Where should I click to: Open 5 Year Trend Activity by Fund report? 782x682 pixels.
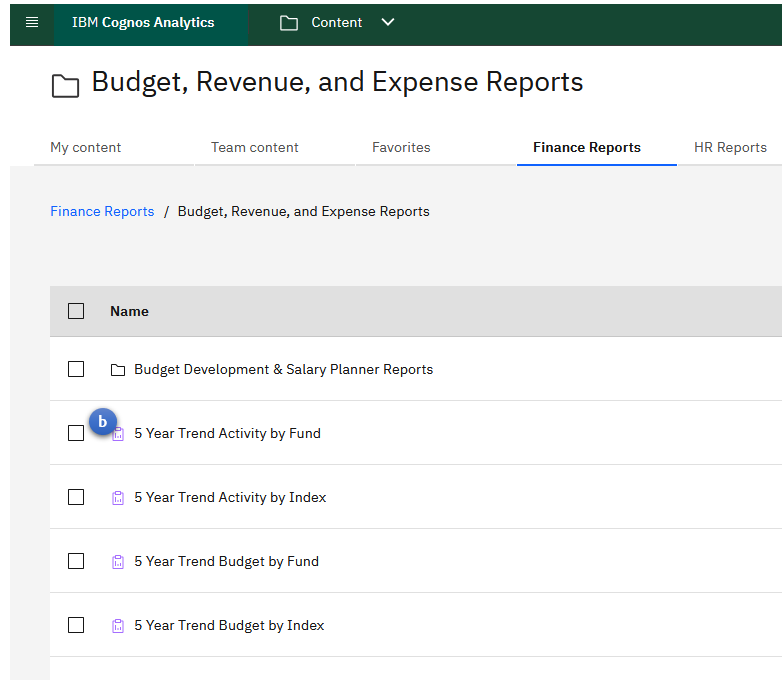(227, 434)
